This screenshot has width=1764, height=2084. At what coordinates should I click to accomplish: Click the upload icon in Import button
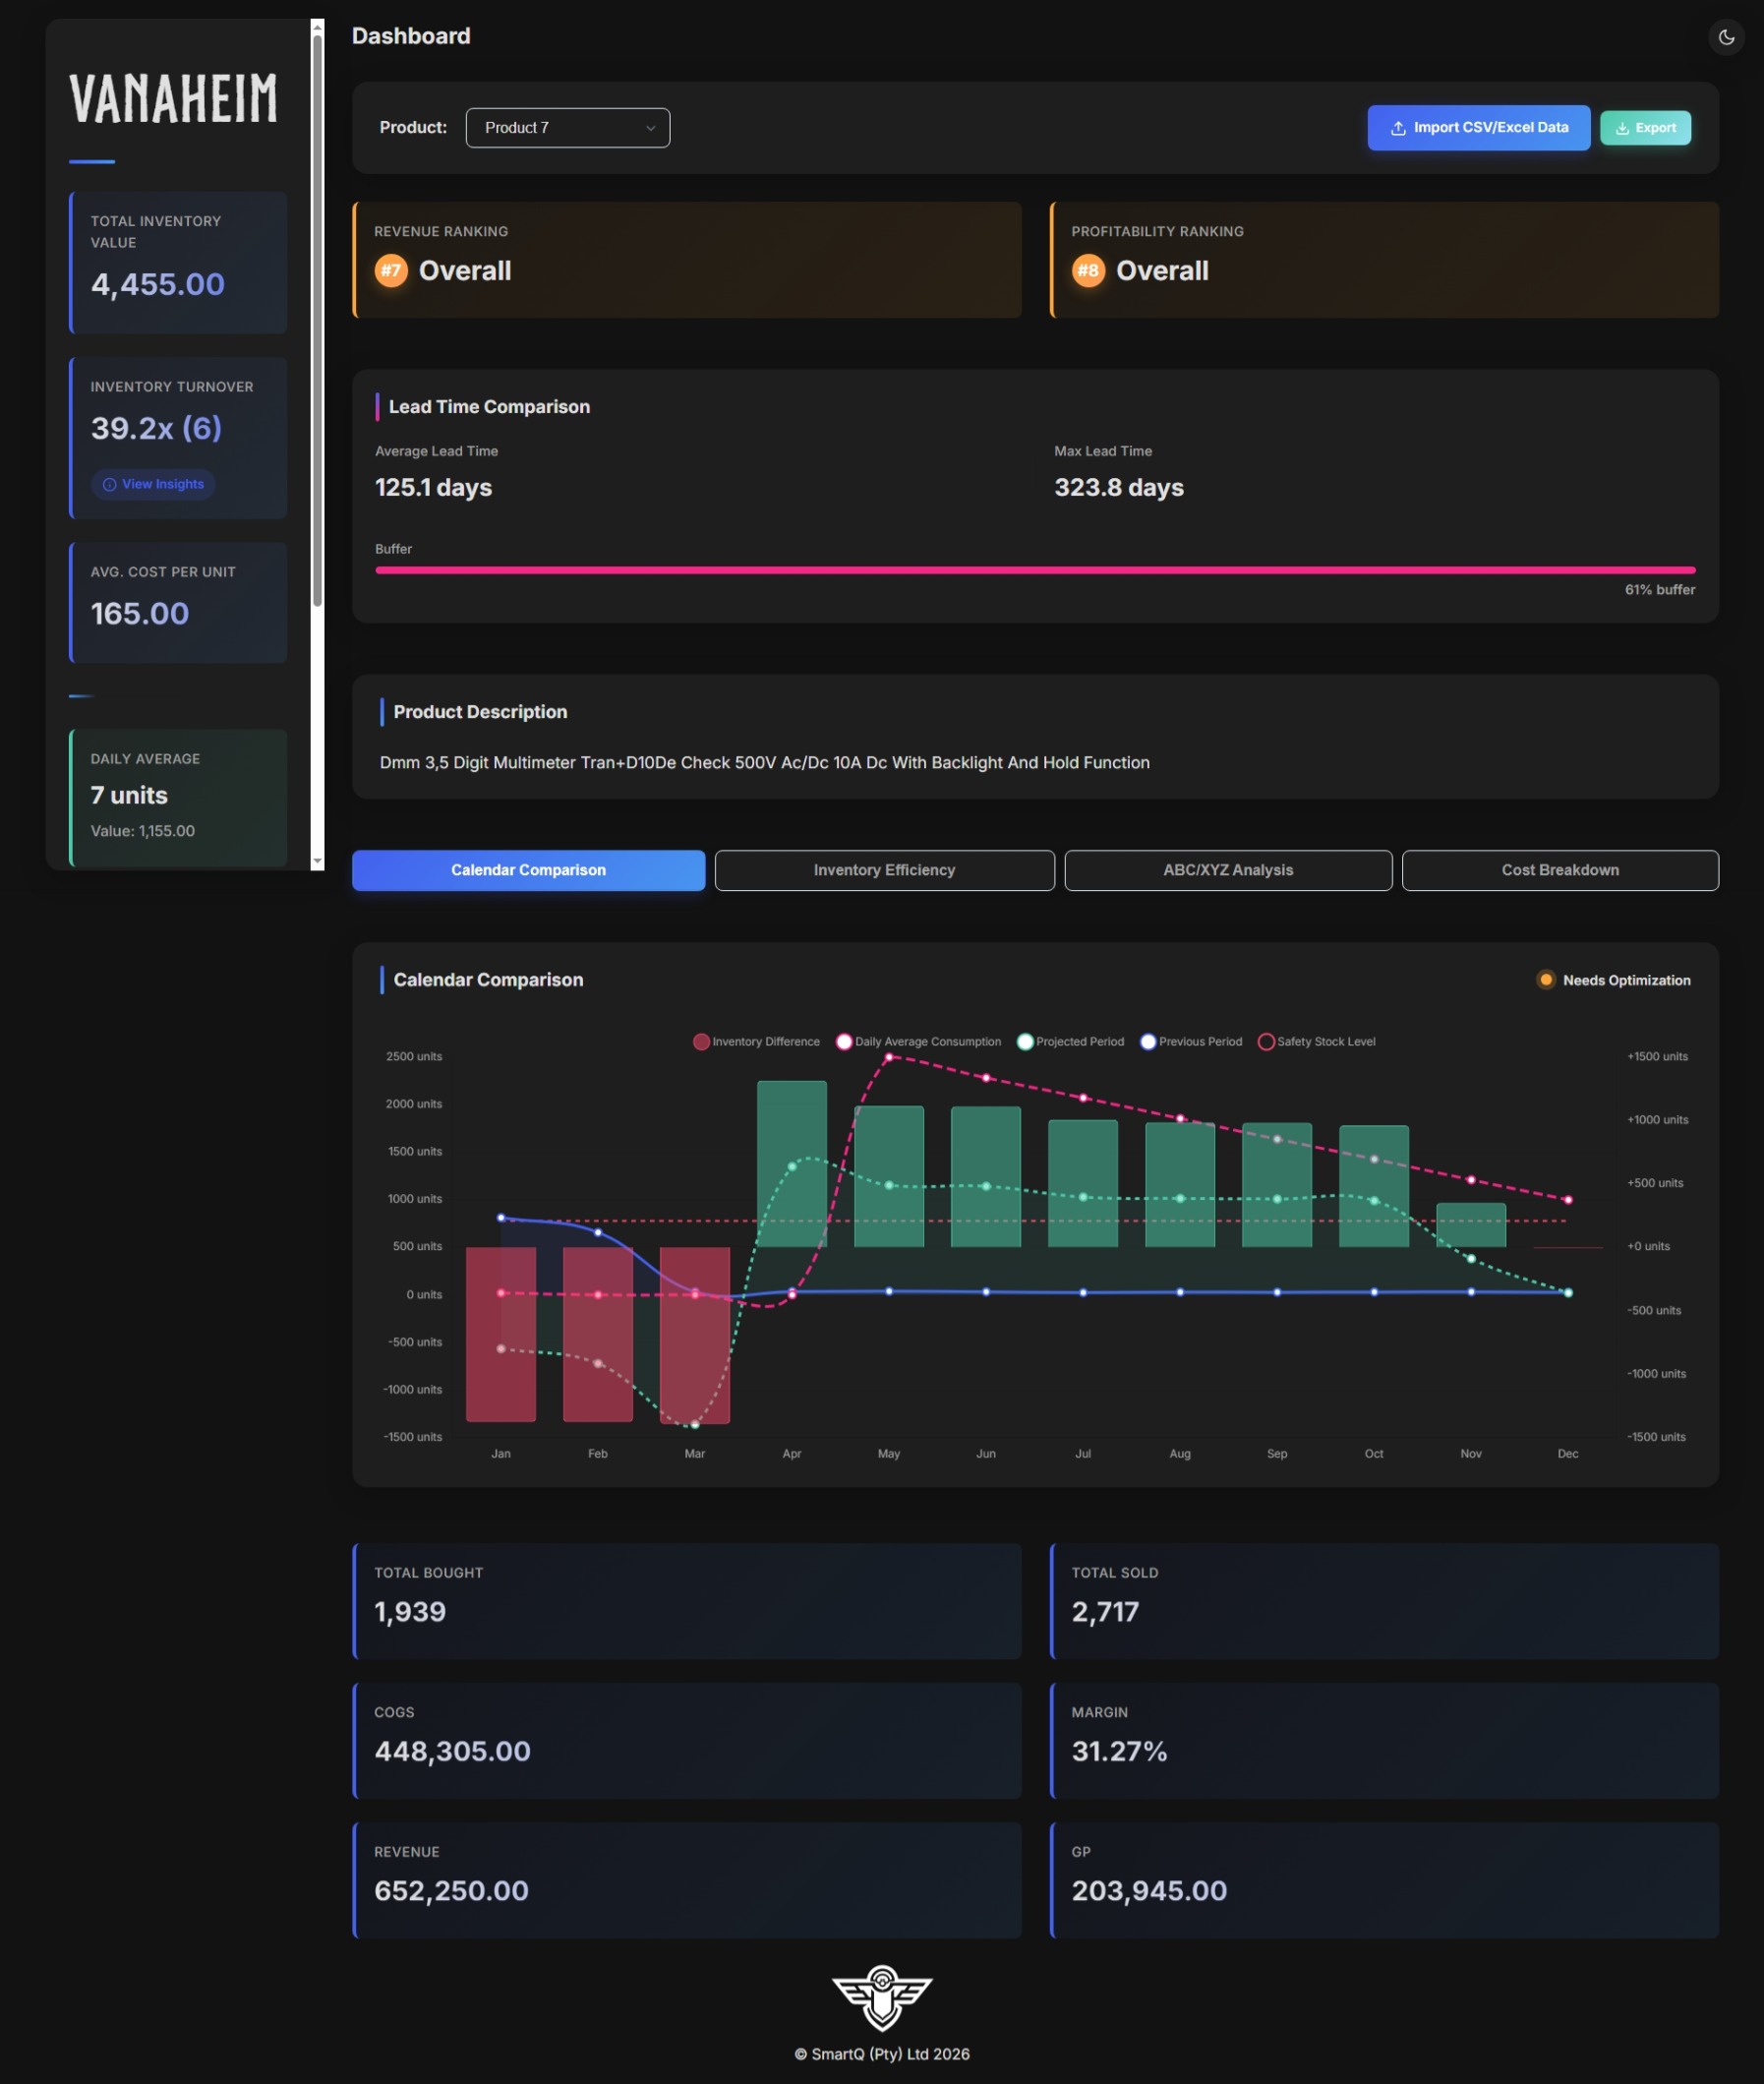(1398, 128)
